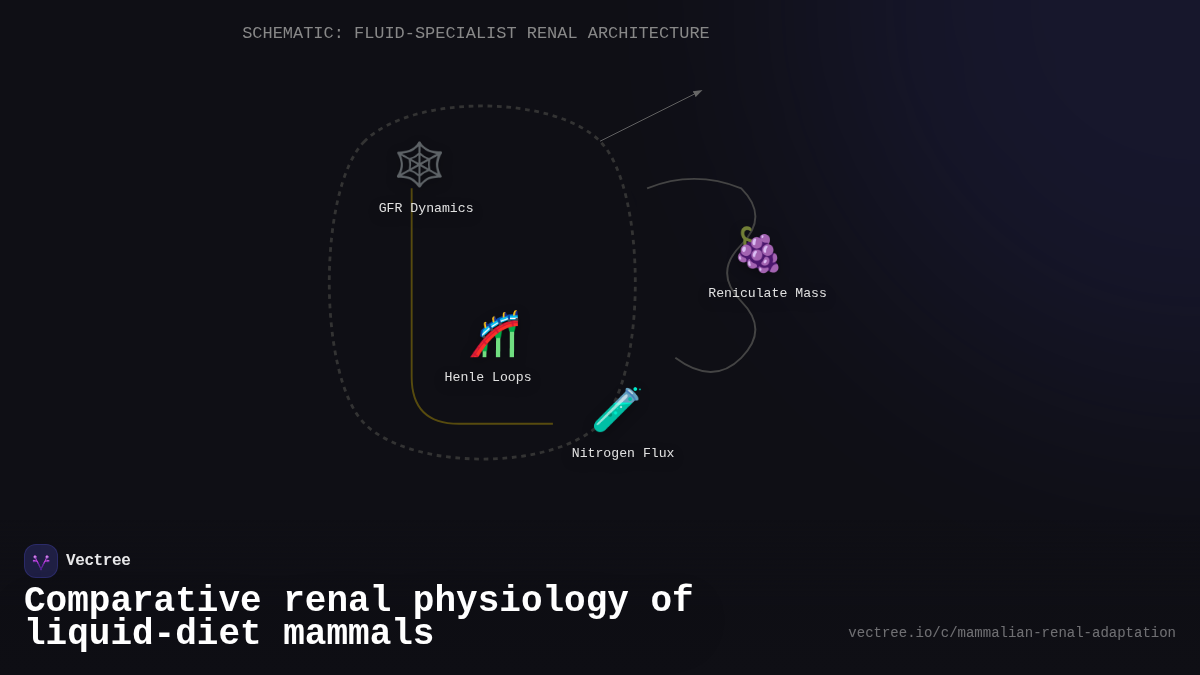1200x675 pixels.
Task: Switch to the Vectree brand tab
Action: [98, 560]
